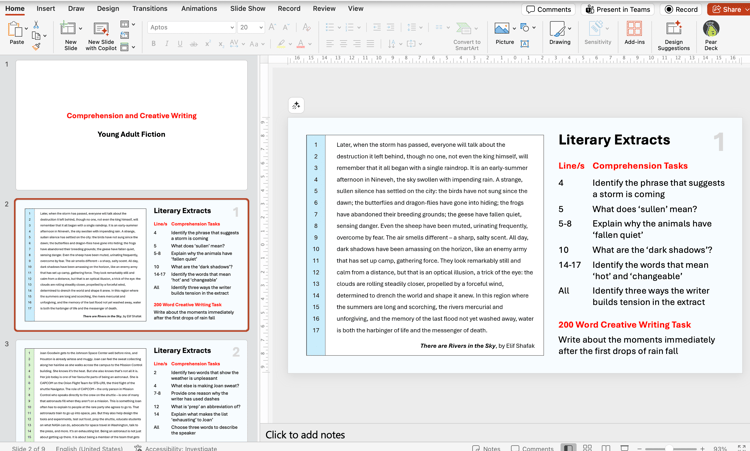
Task: Toggle Comments pane in status bar
Action: click(531, 447)
